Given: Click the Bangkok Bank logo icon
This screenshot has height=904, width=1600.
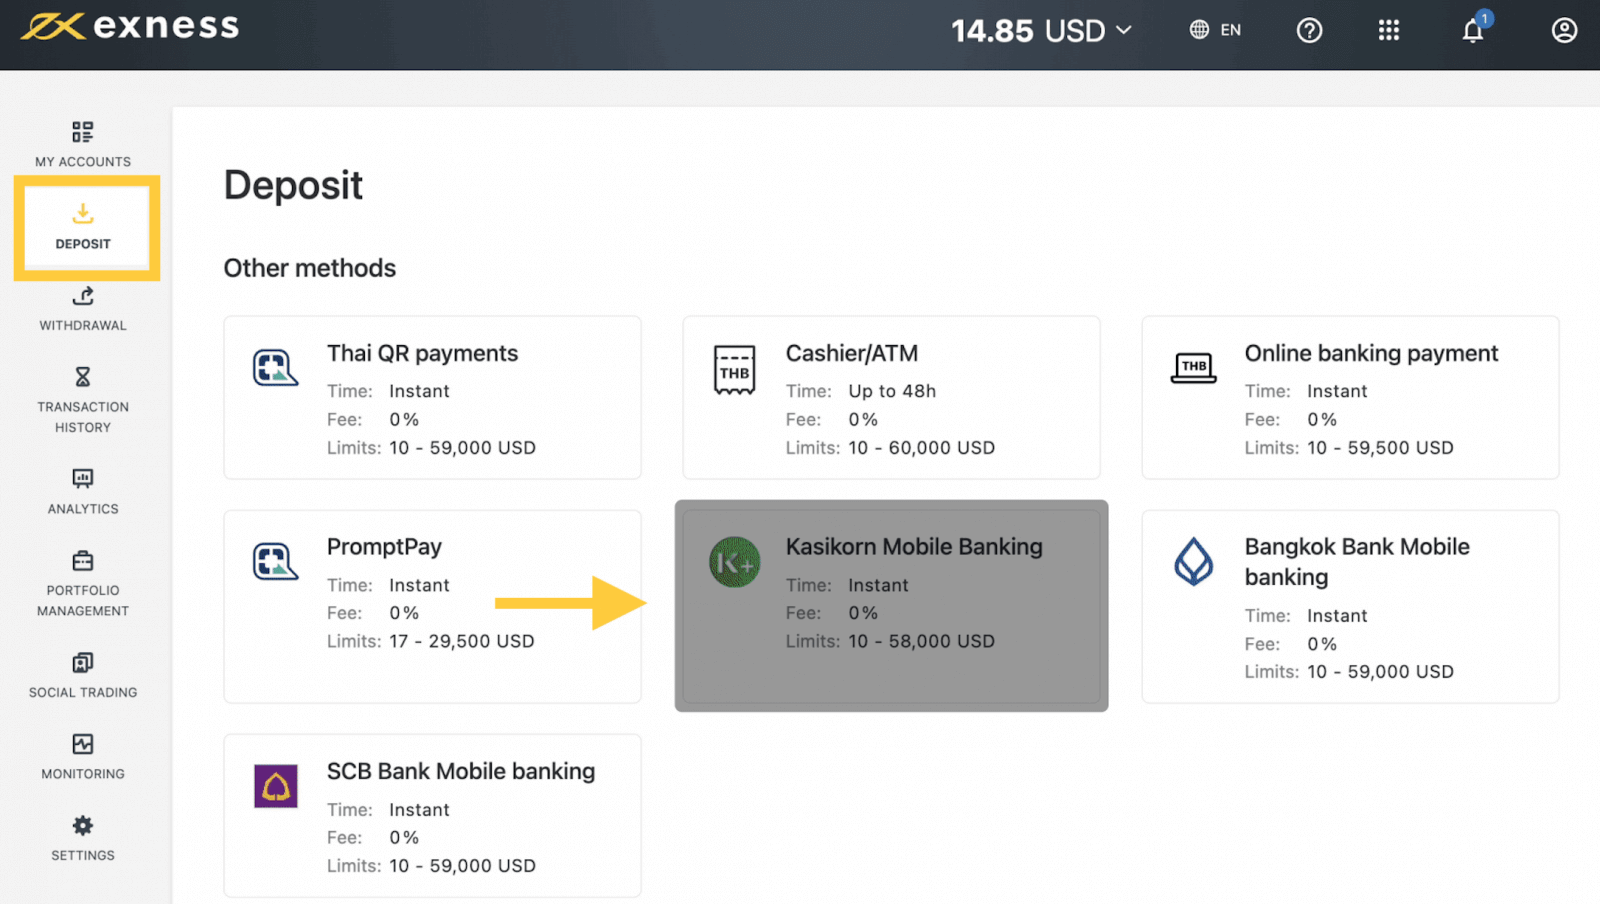Looking at the screenshot, I should 1193,561.
